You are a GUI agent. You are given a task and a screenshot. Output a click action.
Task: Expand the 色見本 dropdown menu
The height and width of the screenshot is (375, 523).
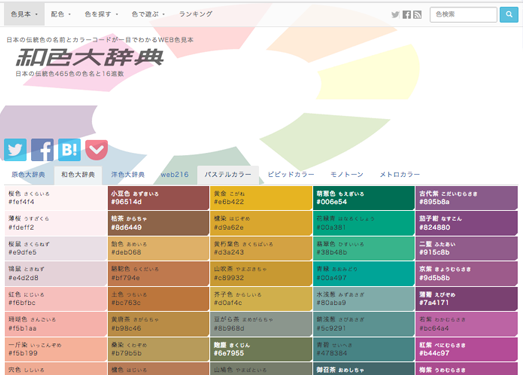(24, 14)
